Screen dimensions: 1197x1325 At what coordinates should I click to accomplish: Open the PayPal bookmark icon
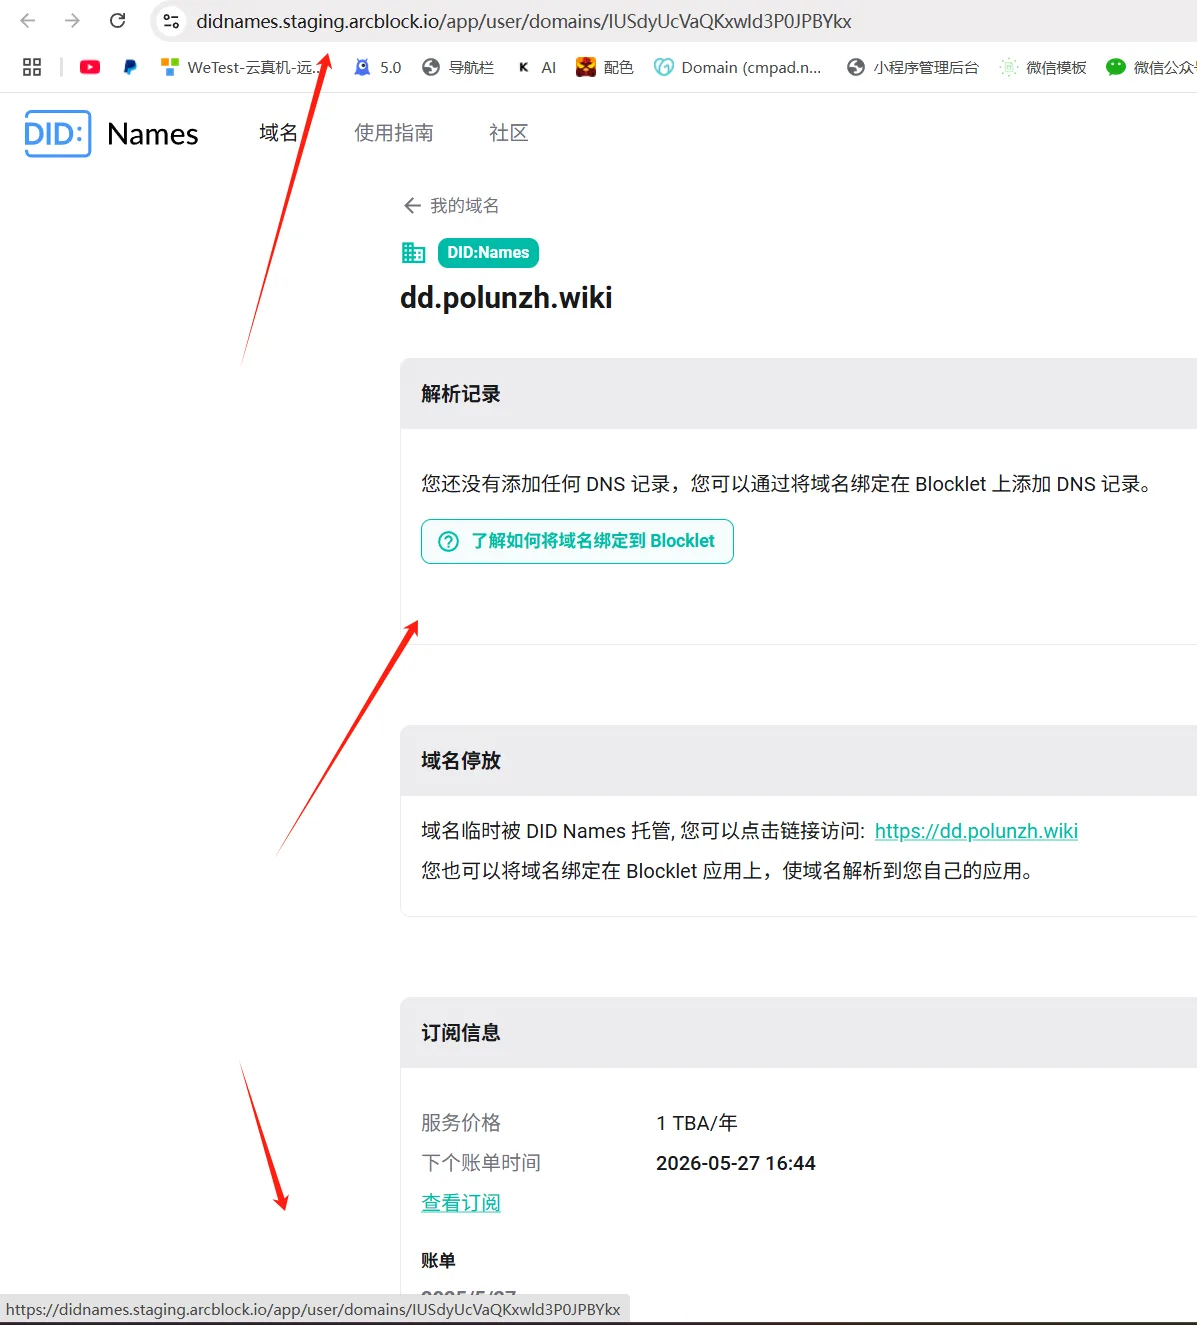tap(130, 67)
